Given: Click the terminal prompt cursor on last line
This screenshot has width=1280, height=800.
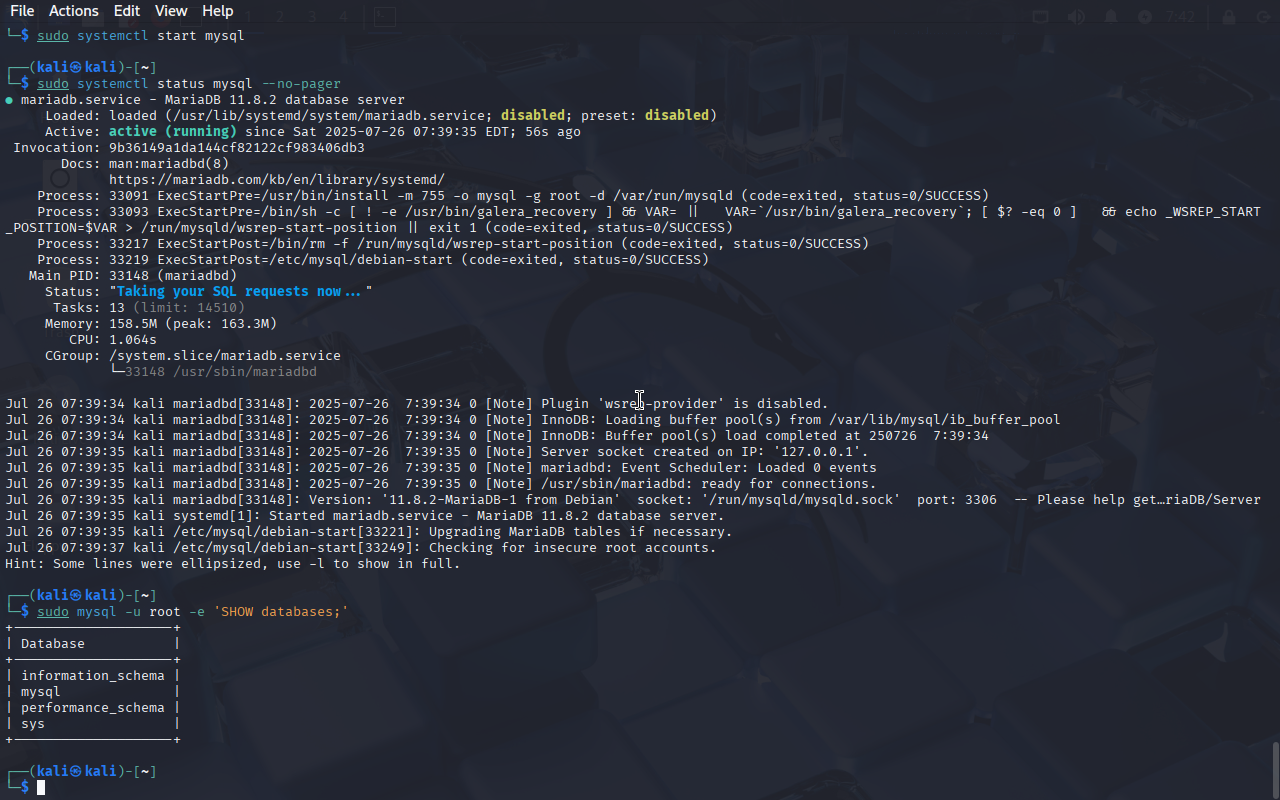Looking at the screenshot, I should click(x=41, y=788).
